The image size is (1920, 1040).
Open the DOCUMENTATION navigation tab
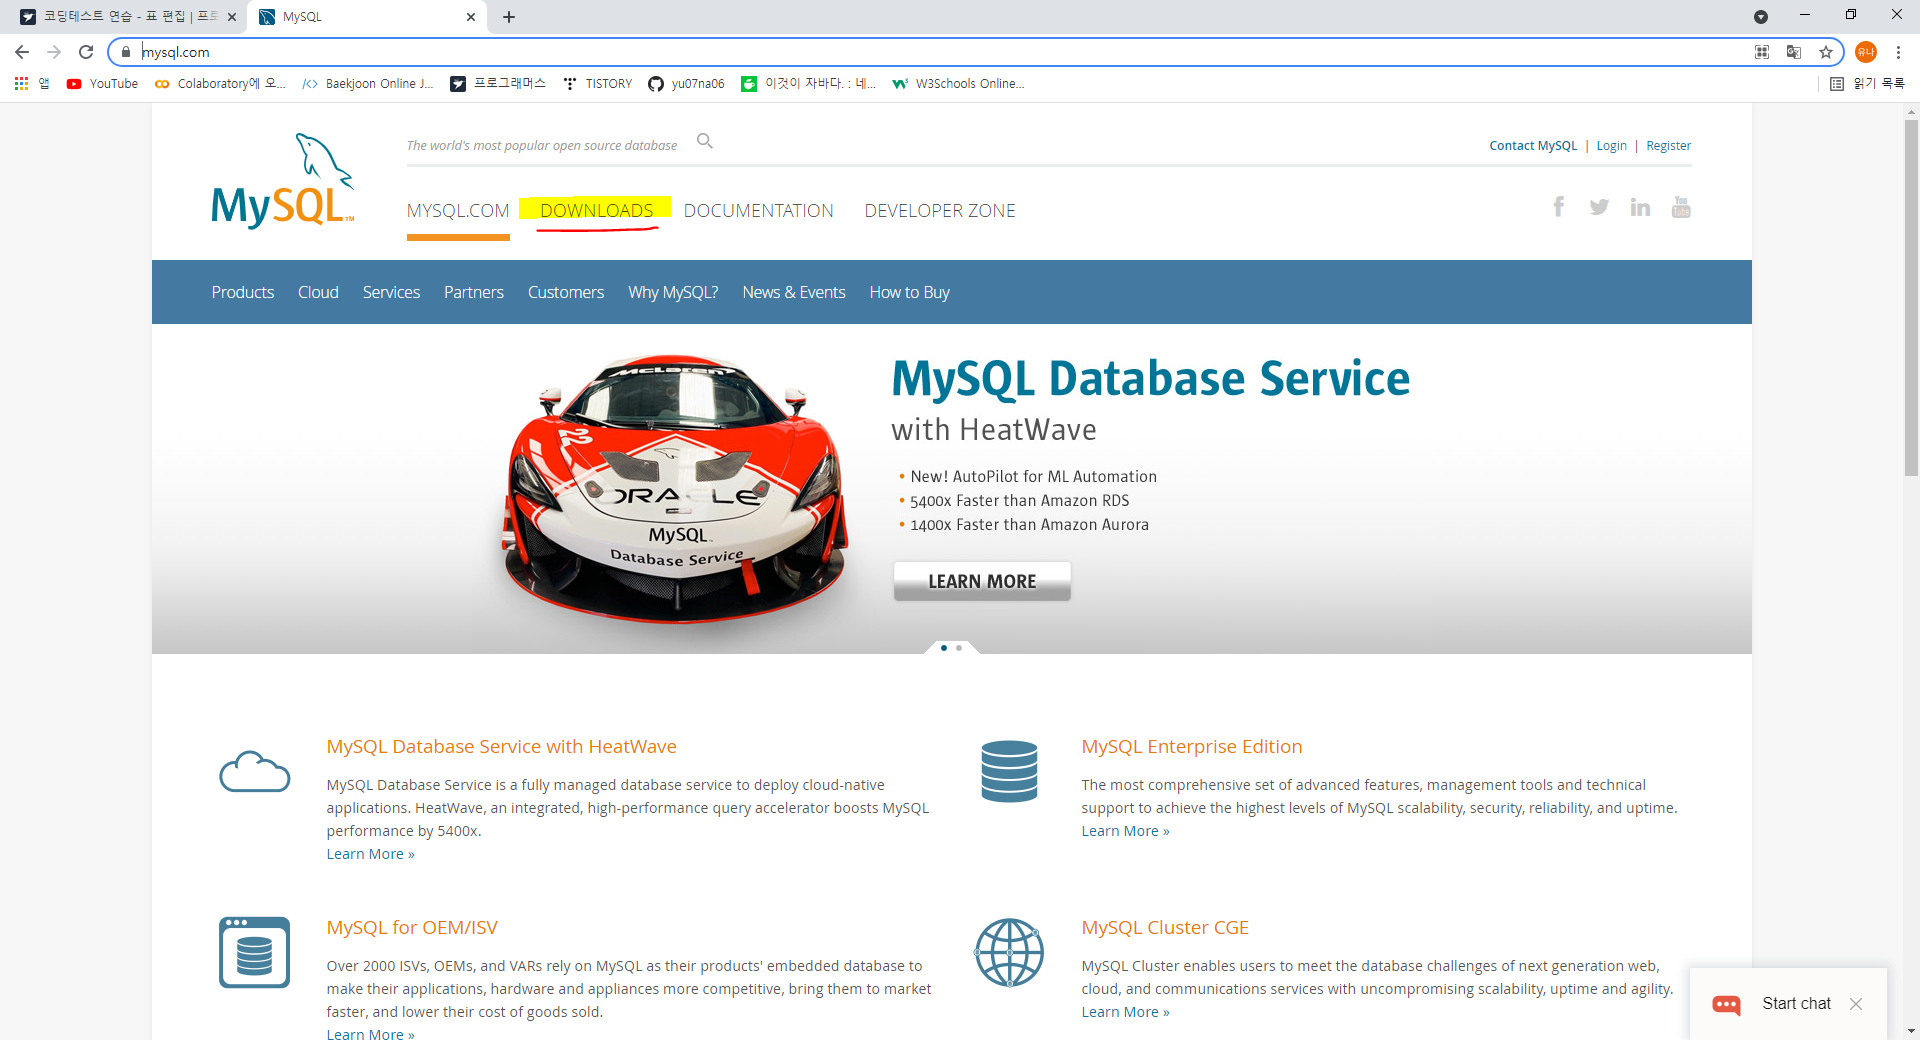point(759,211)
